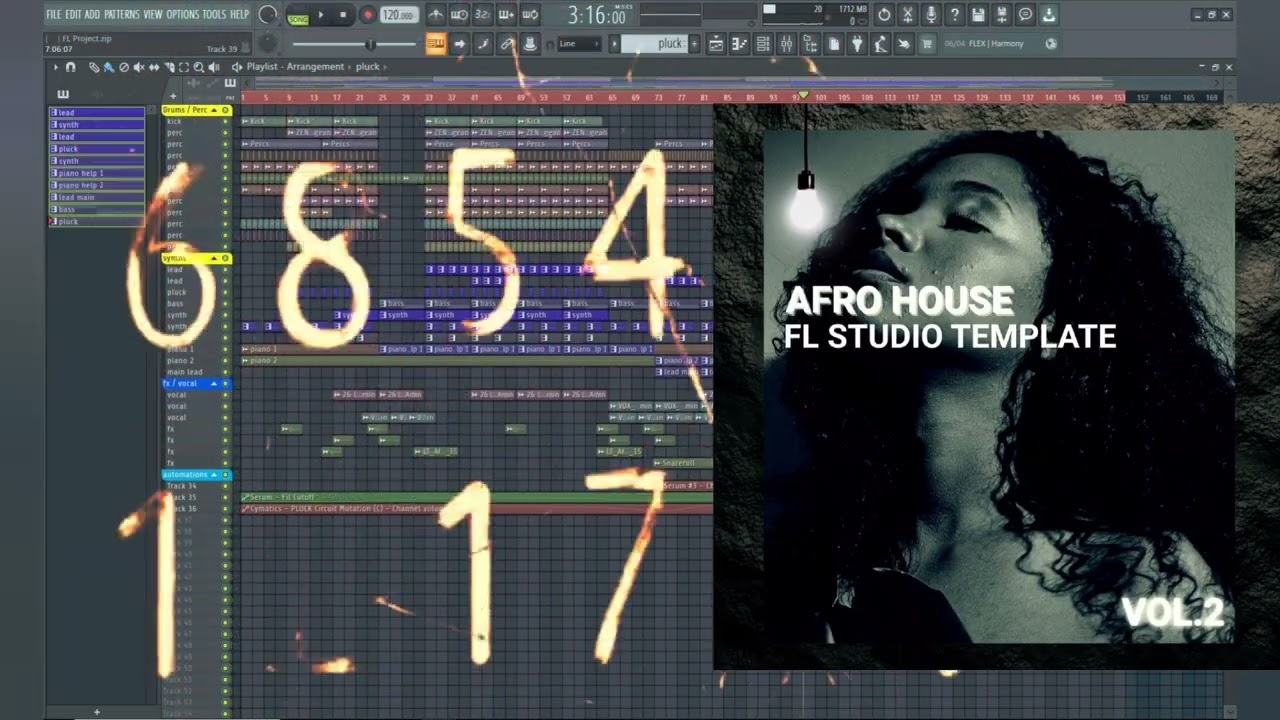Open the ADD menu

tap(92, 14)
